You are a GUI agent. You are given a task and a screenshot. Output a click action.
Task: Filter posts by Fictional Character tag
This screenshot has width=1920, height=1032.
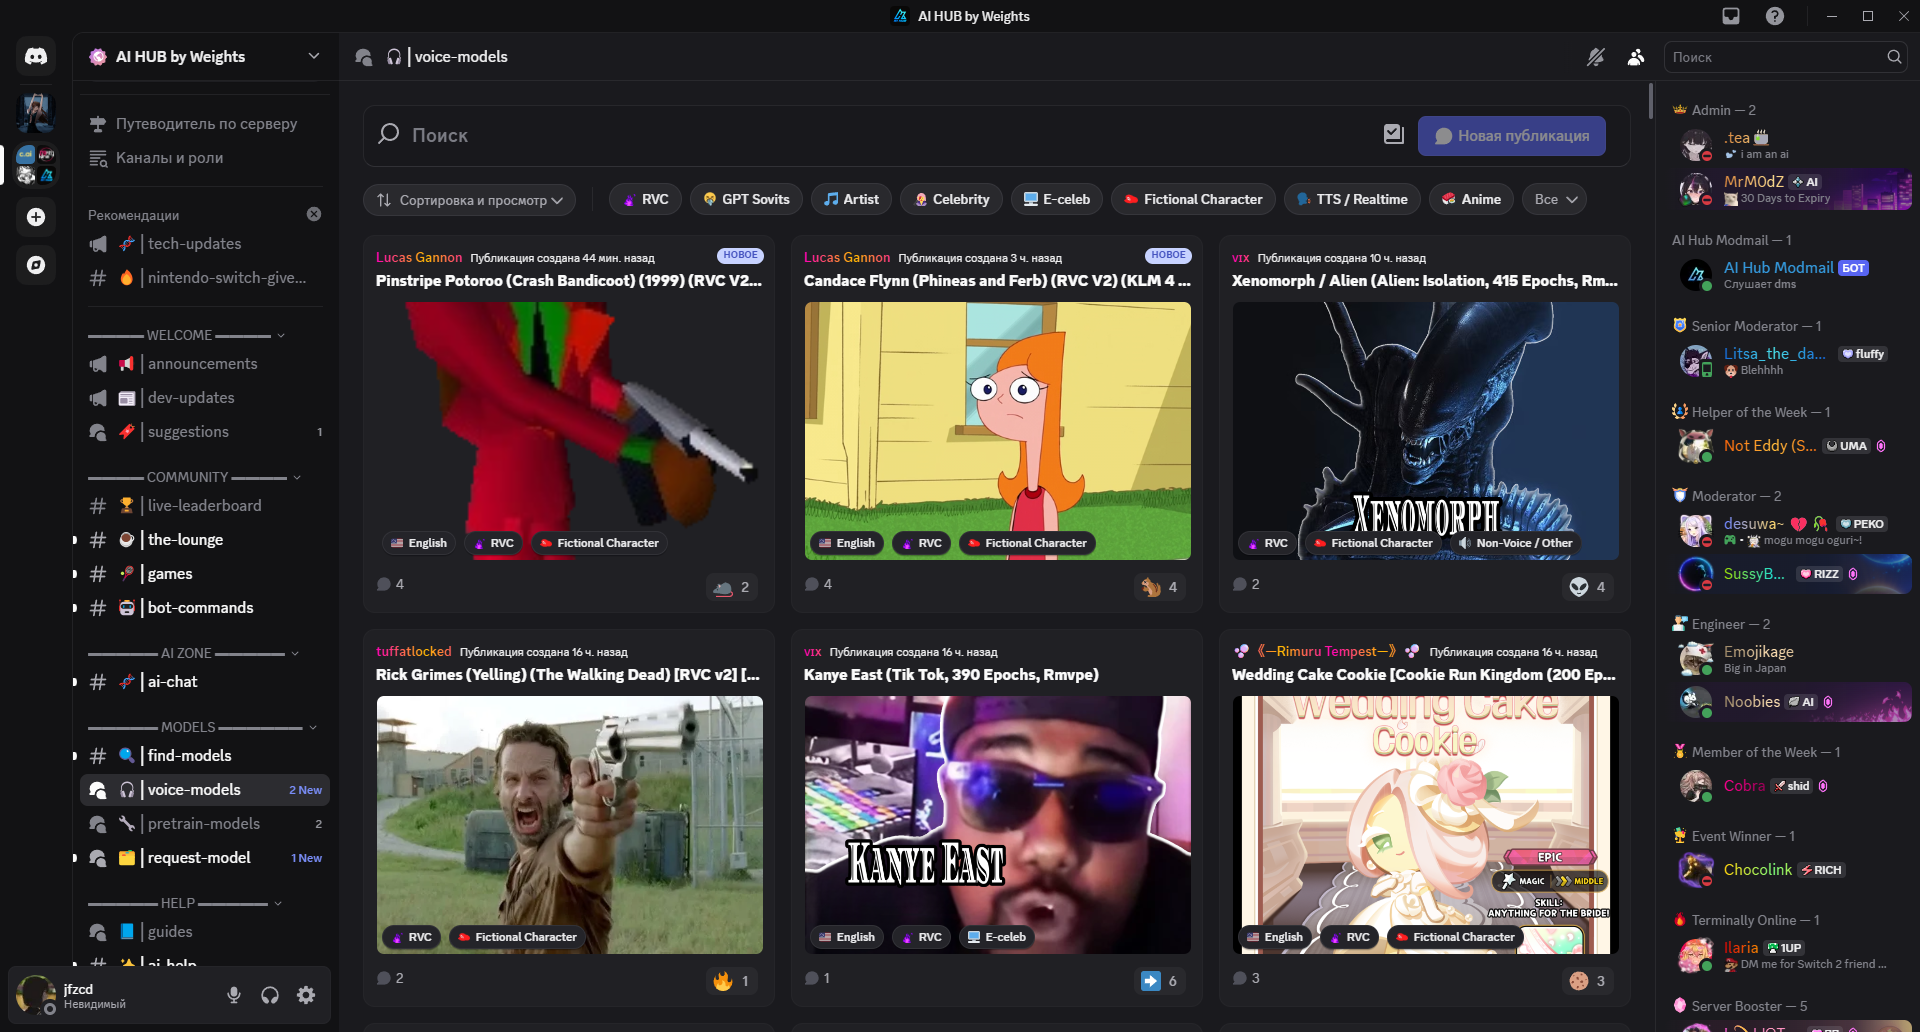1193,199
